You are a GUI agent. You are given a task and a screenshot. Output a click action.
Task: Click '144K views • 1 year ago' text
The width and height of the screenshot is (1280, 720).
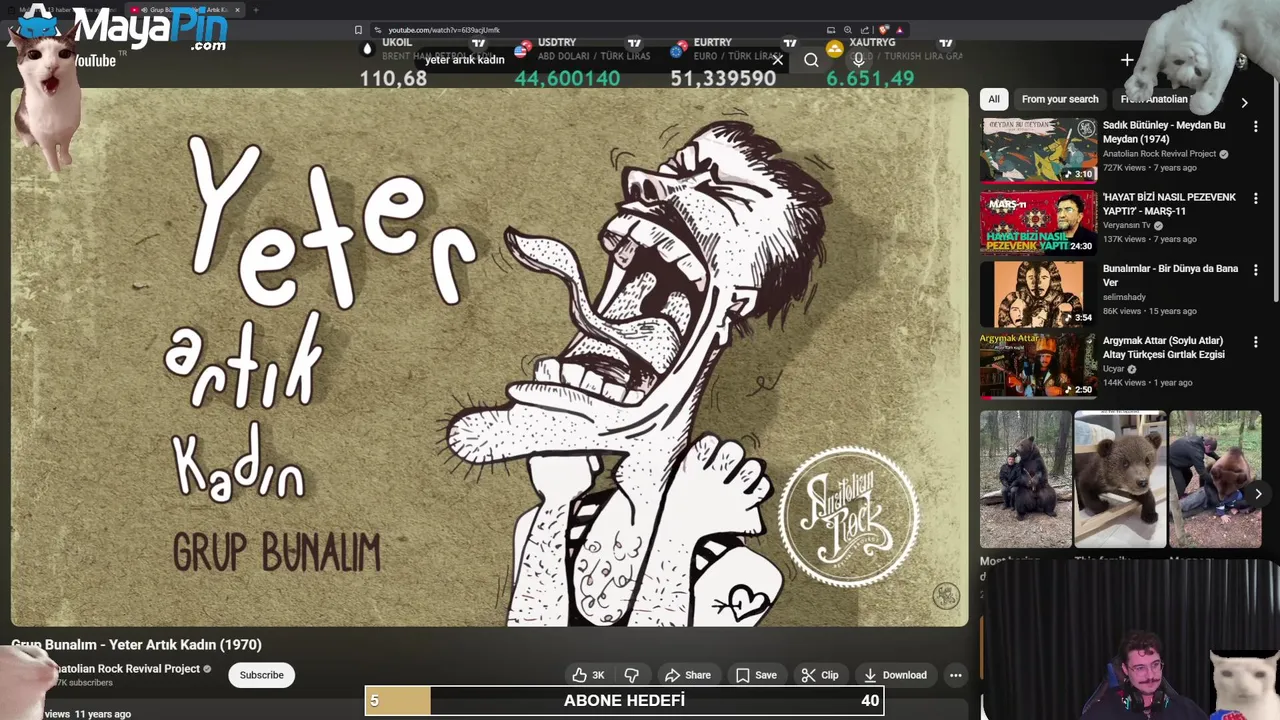coord(1147,383)
